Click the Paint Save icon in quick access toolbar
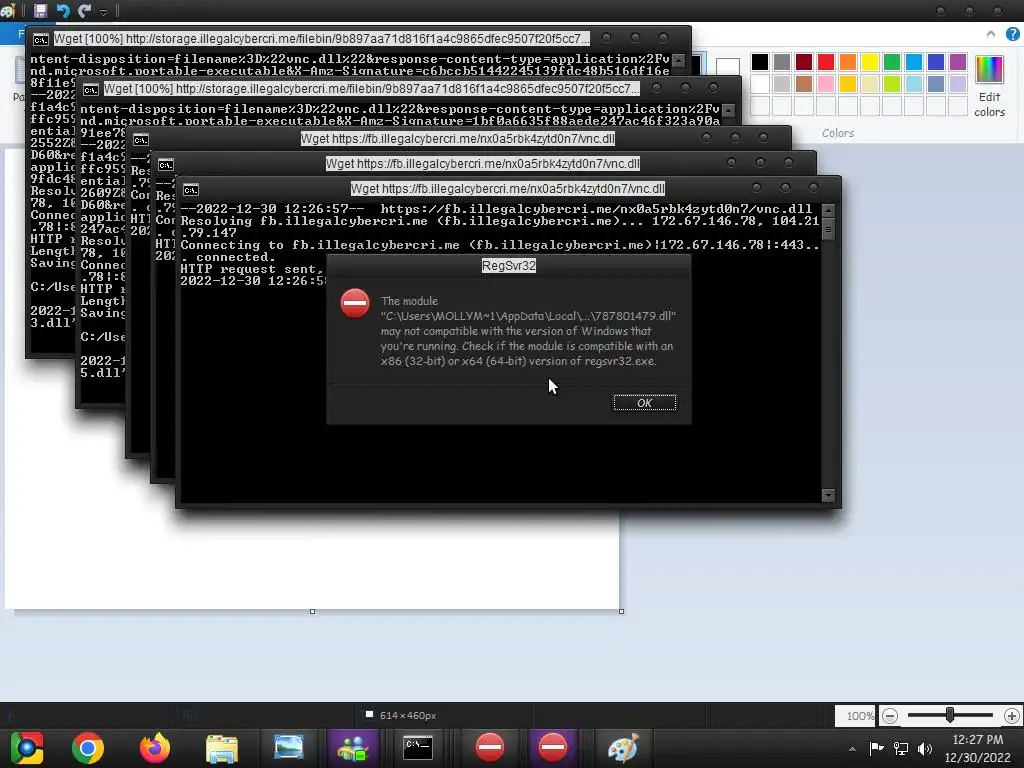 point(40,10)
